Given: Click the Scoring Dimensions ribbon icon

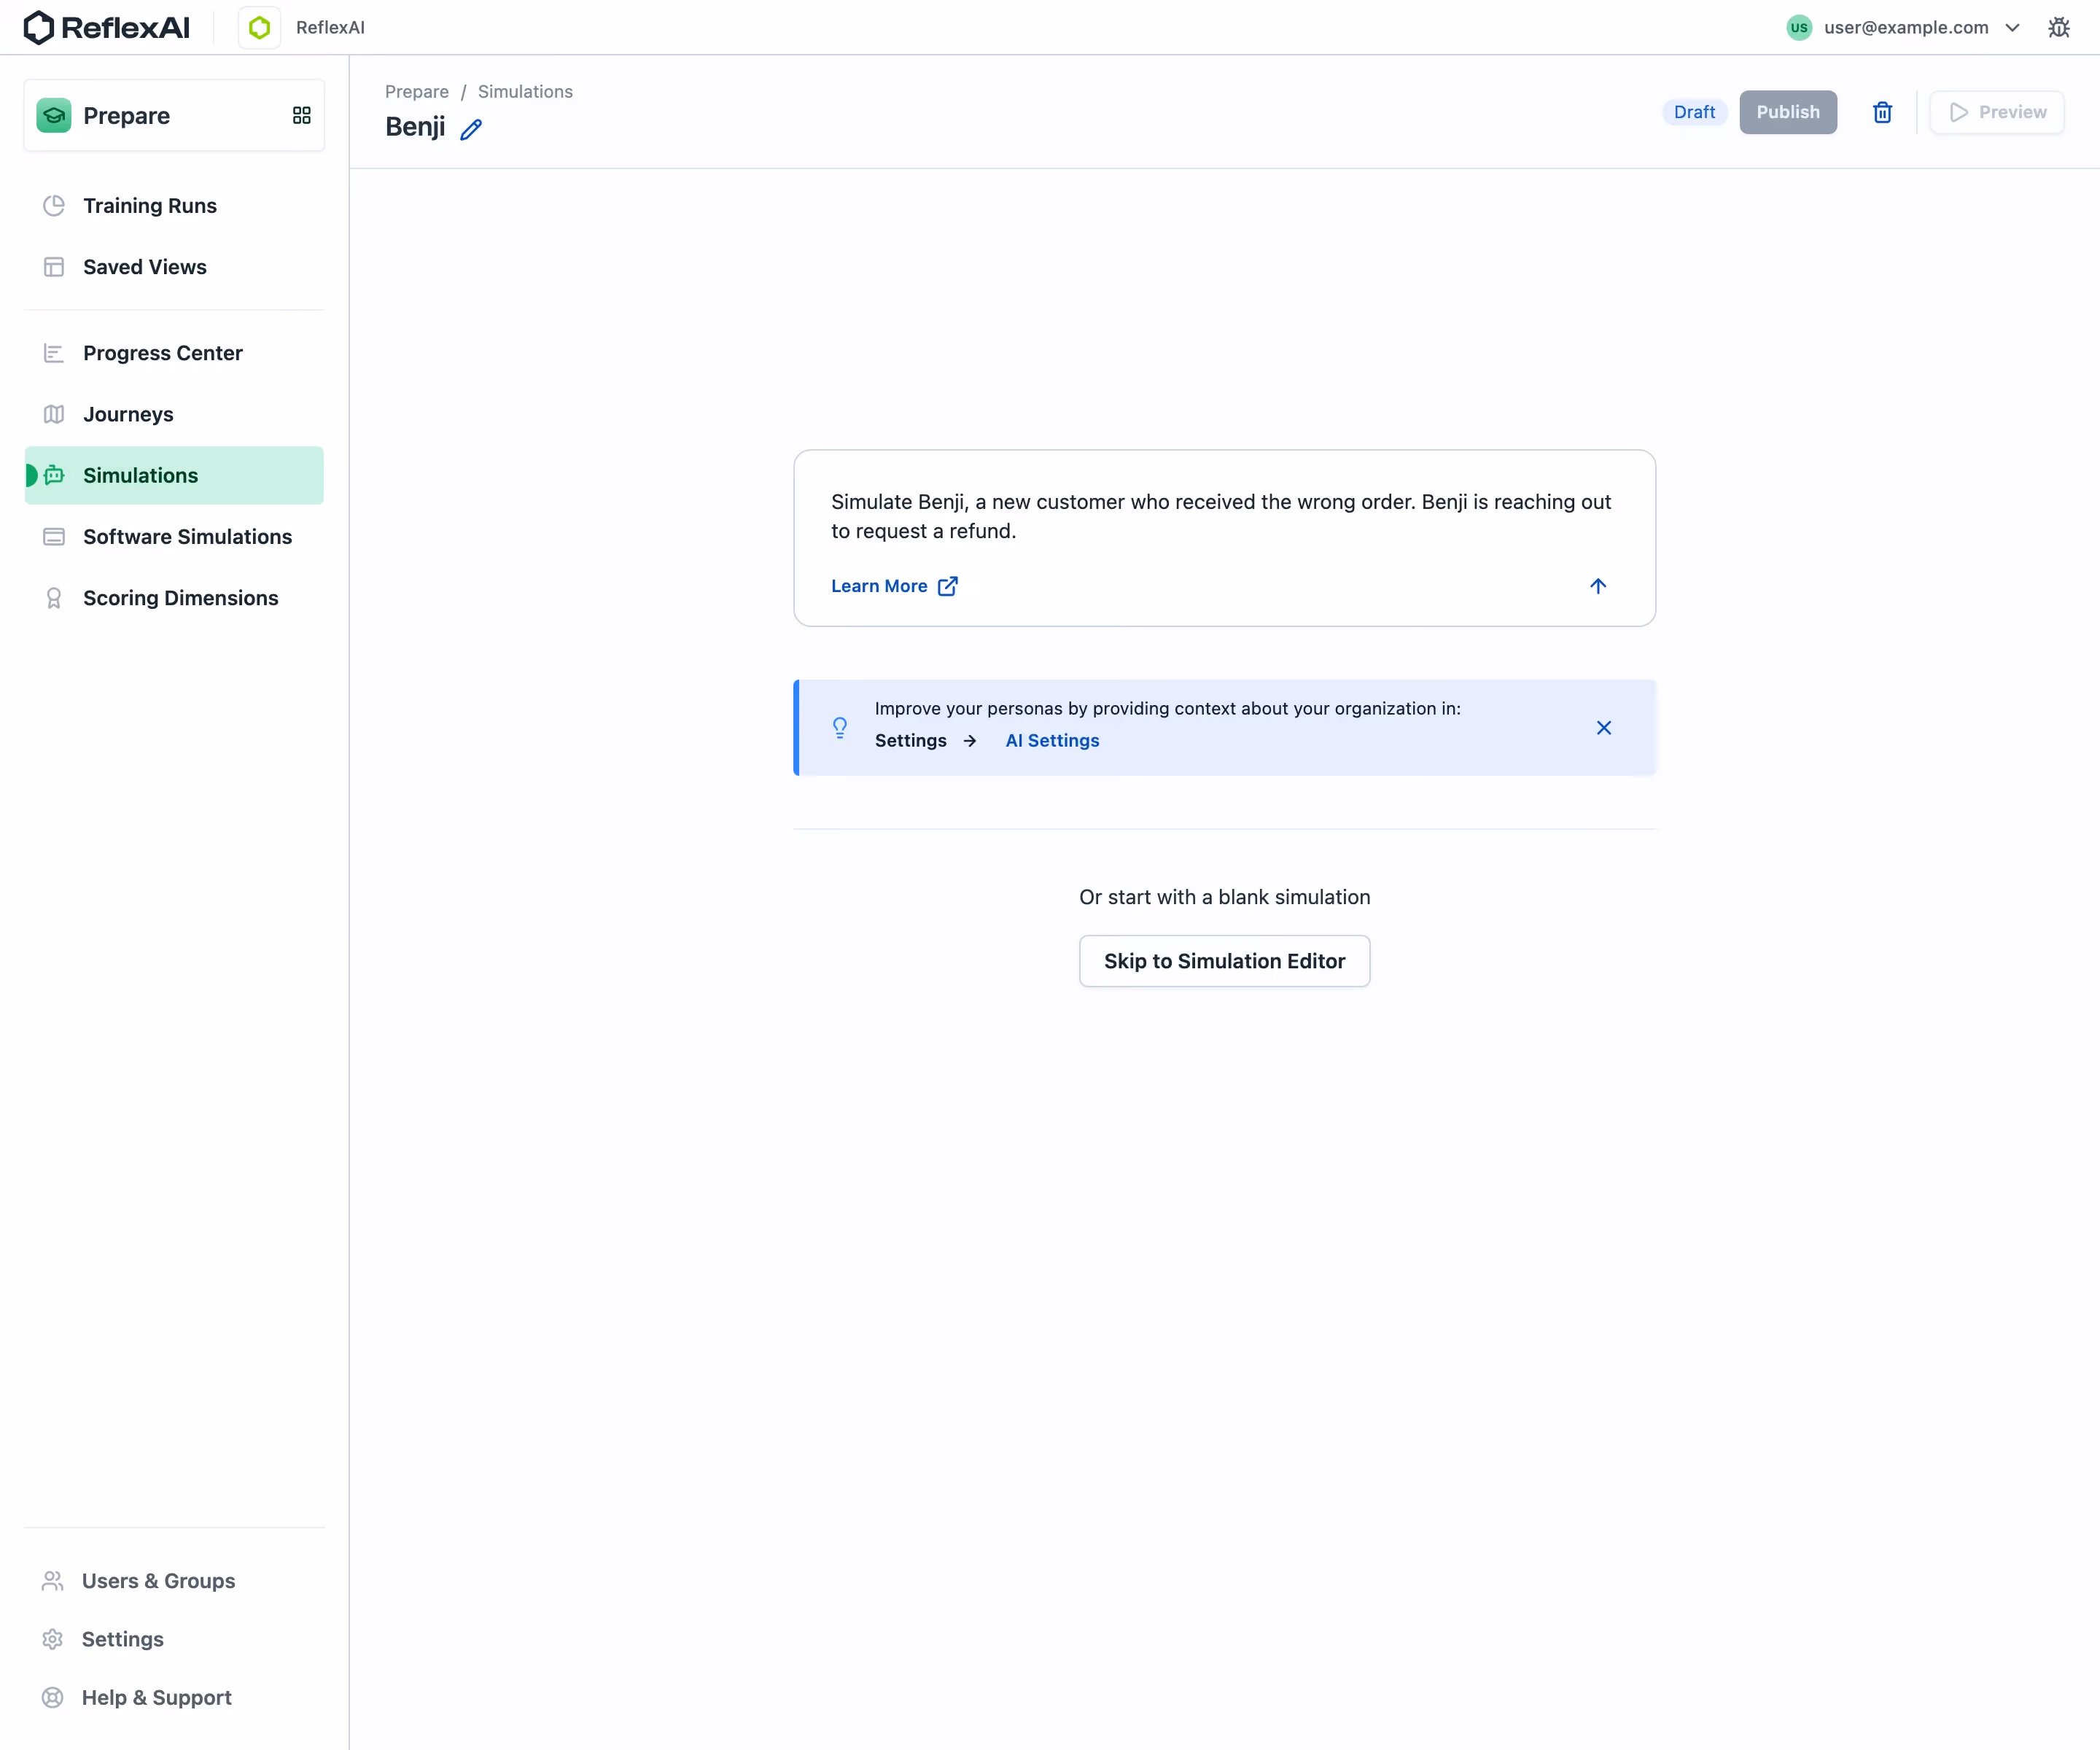Looking at the screenshot, I should [54, 598].
